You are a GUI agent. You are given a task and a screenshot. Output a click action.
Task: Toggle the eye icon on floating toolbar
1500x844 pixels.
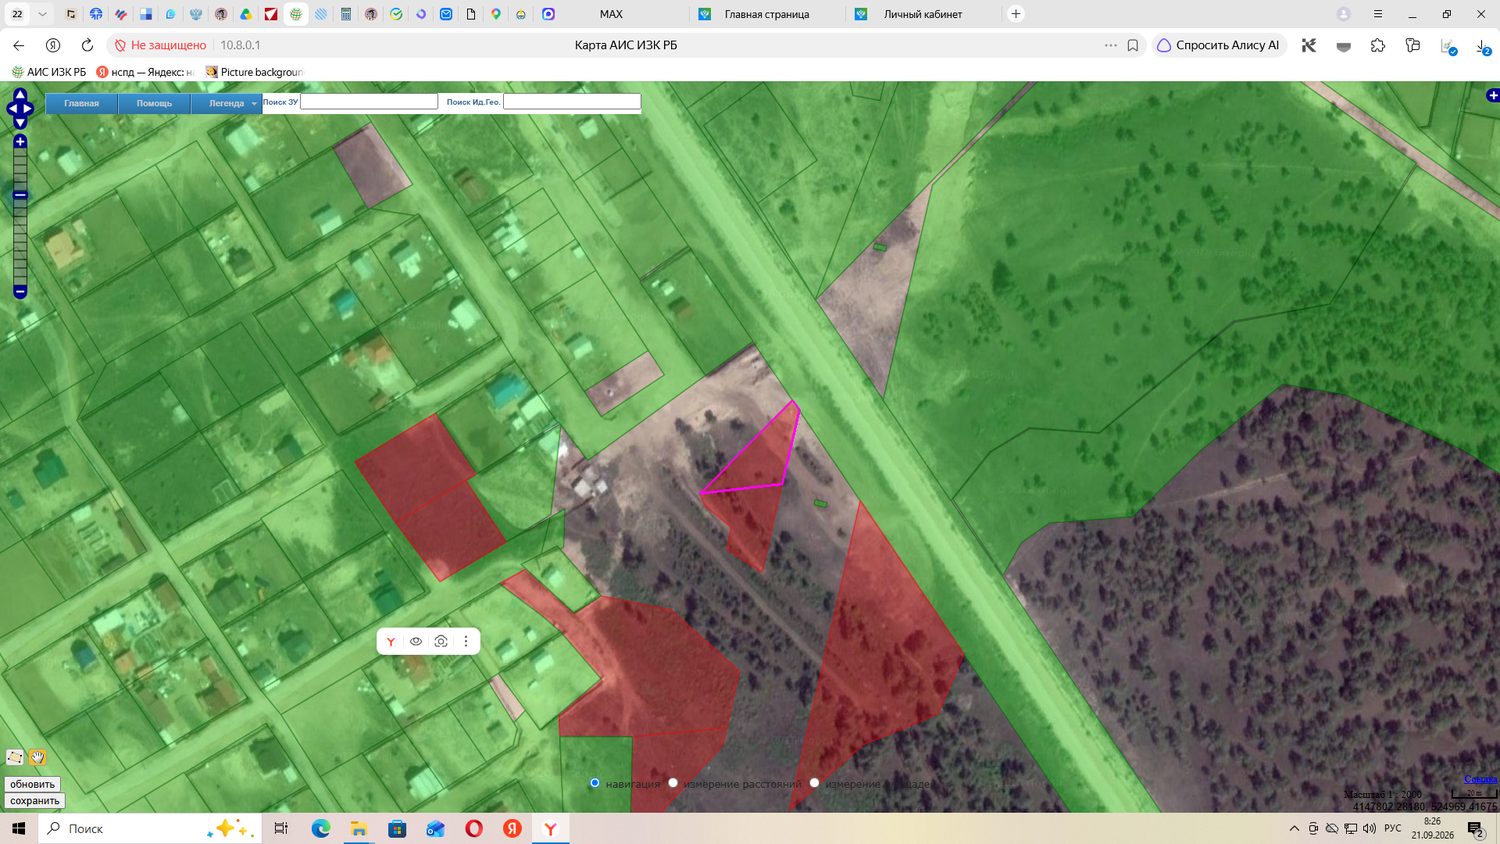pyautogui.click(x=416, y=642)
